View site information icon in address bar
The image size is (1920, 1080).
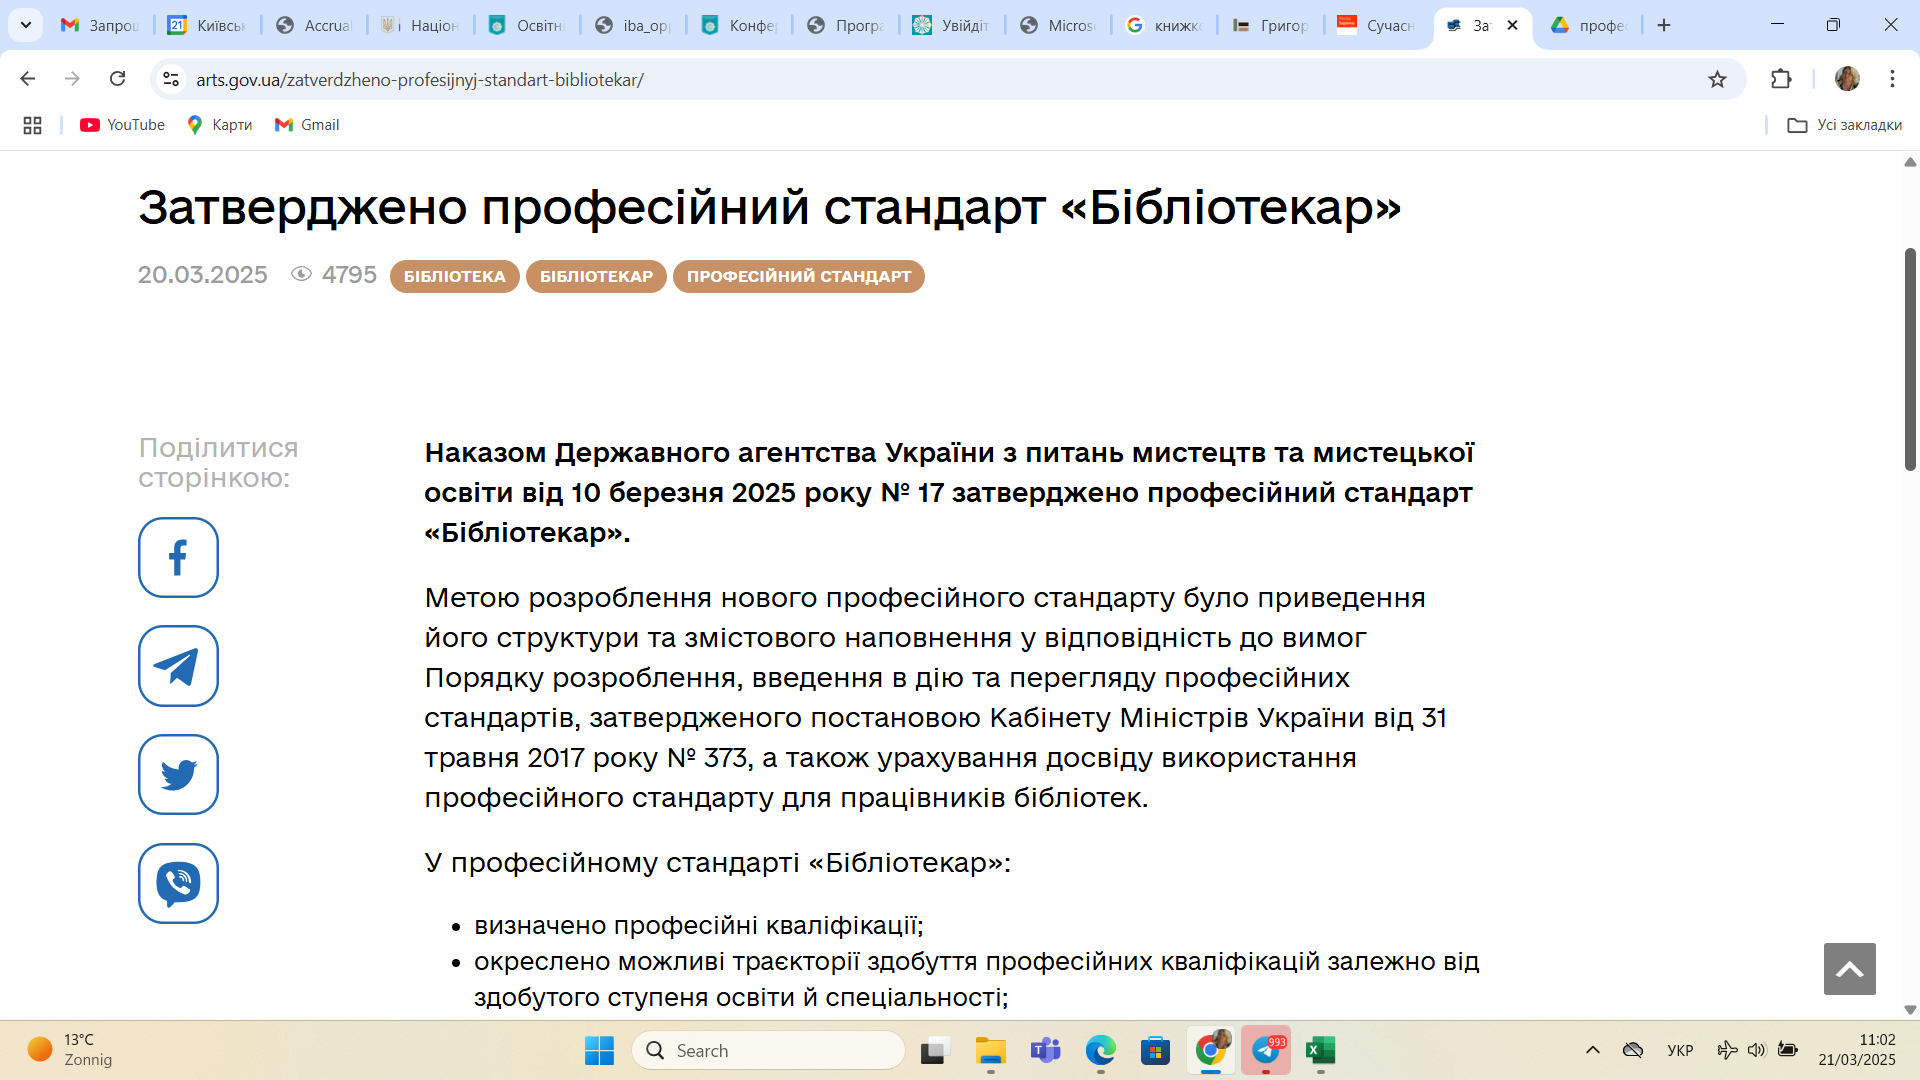171,79
